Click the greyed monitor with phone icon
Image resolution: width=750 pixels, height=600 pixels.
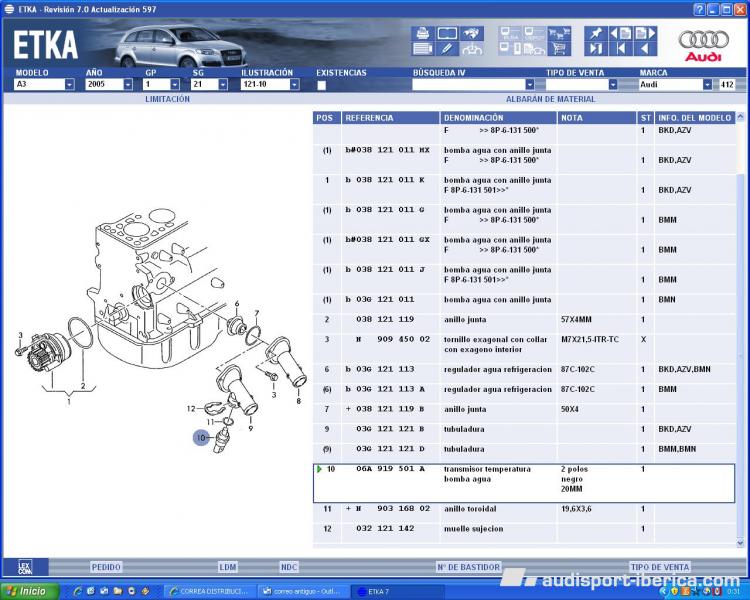[510, 49]
